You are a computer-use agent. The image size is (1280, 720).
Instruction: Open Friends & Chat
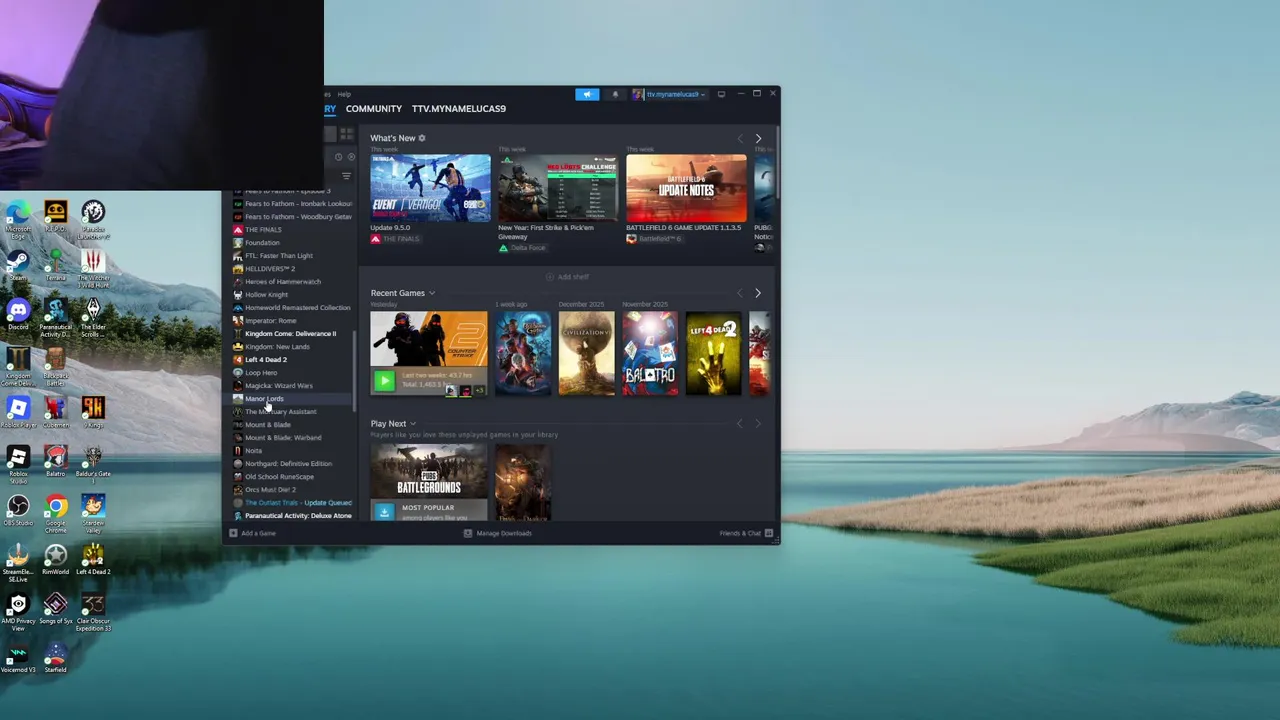[746, 533]
